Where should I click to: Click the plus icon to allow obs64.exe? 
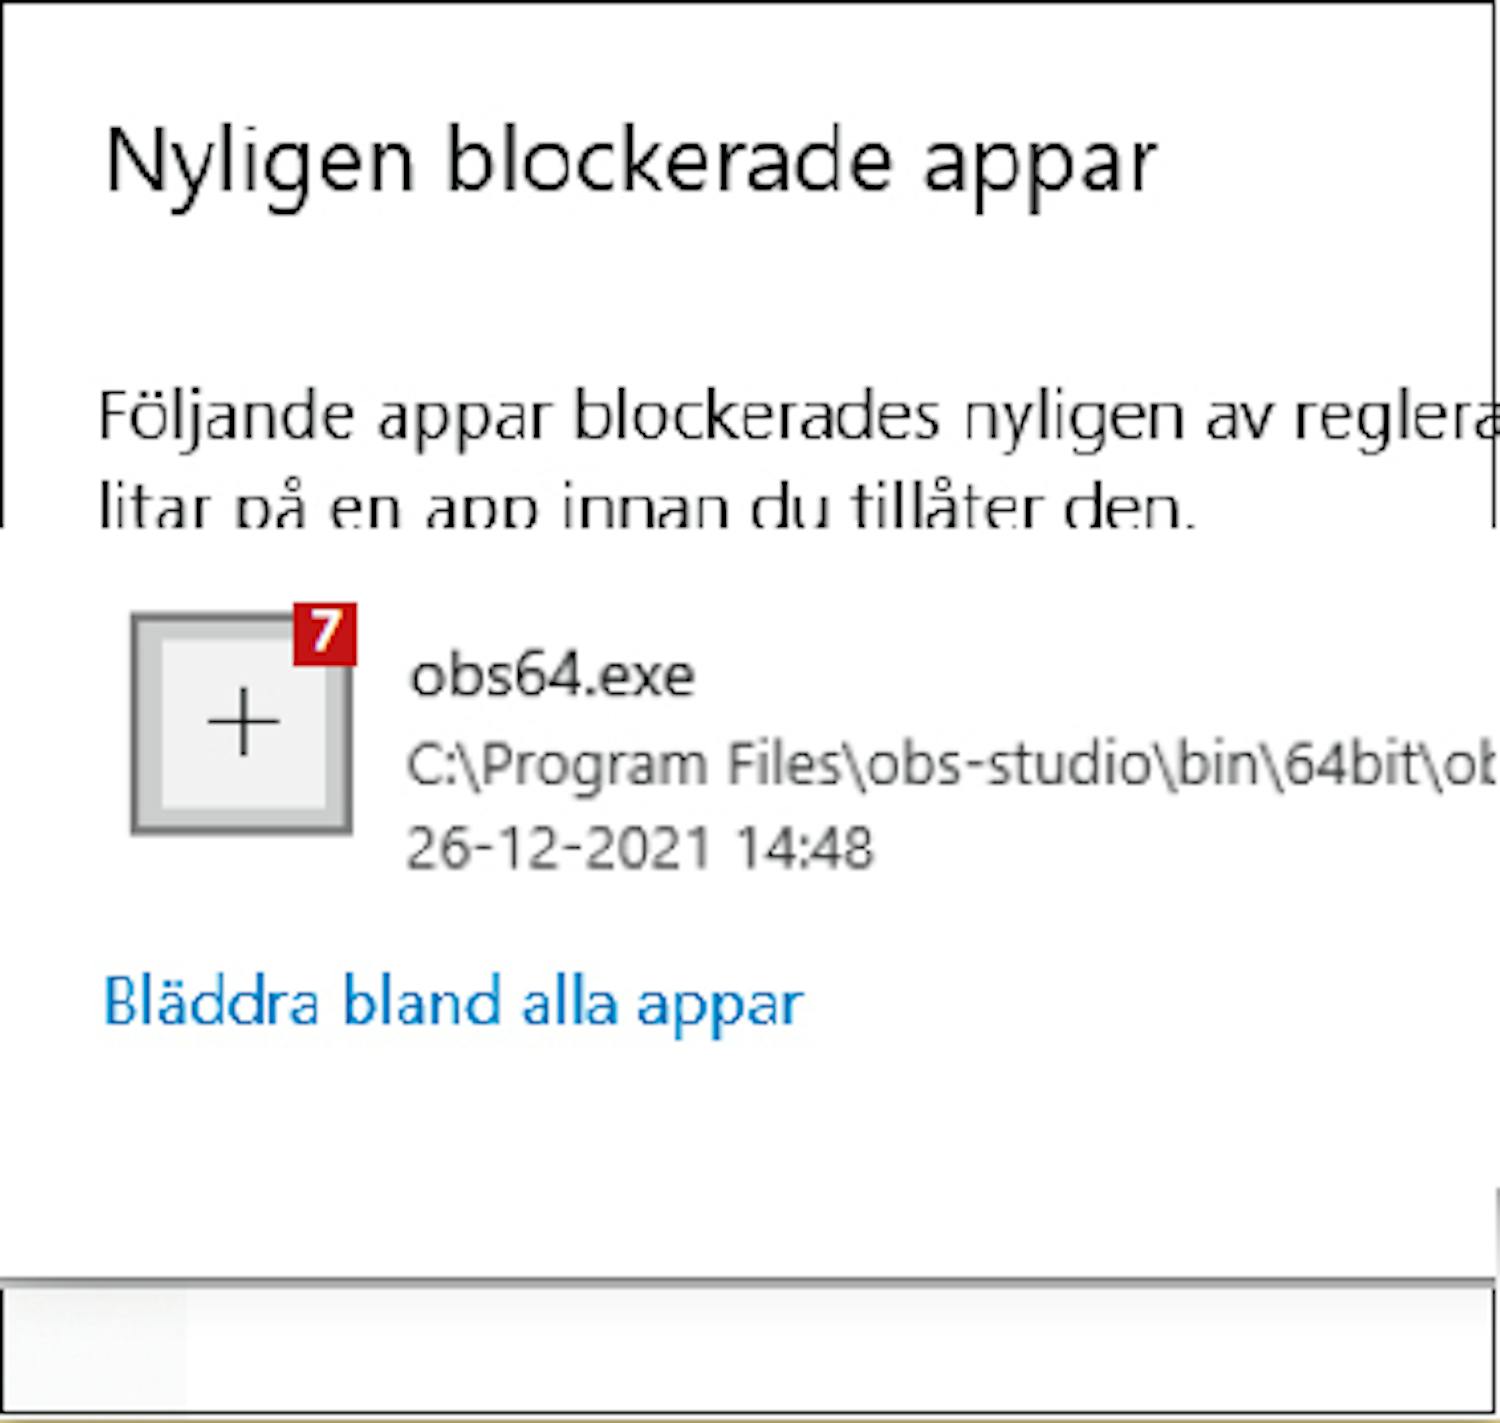[243, 722]
